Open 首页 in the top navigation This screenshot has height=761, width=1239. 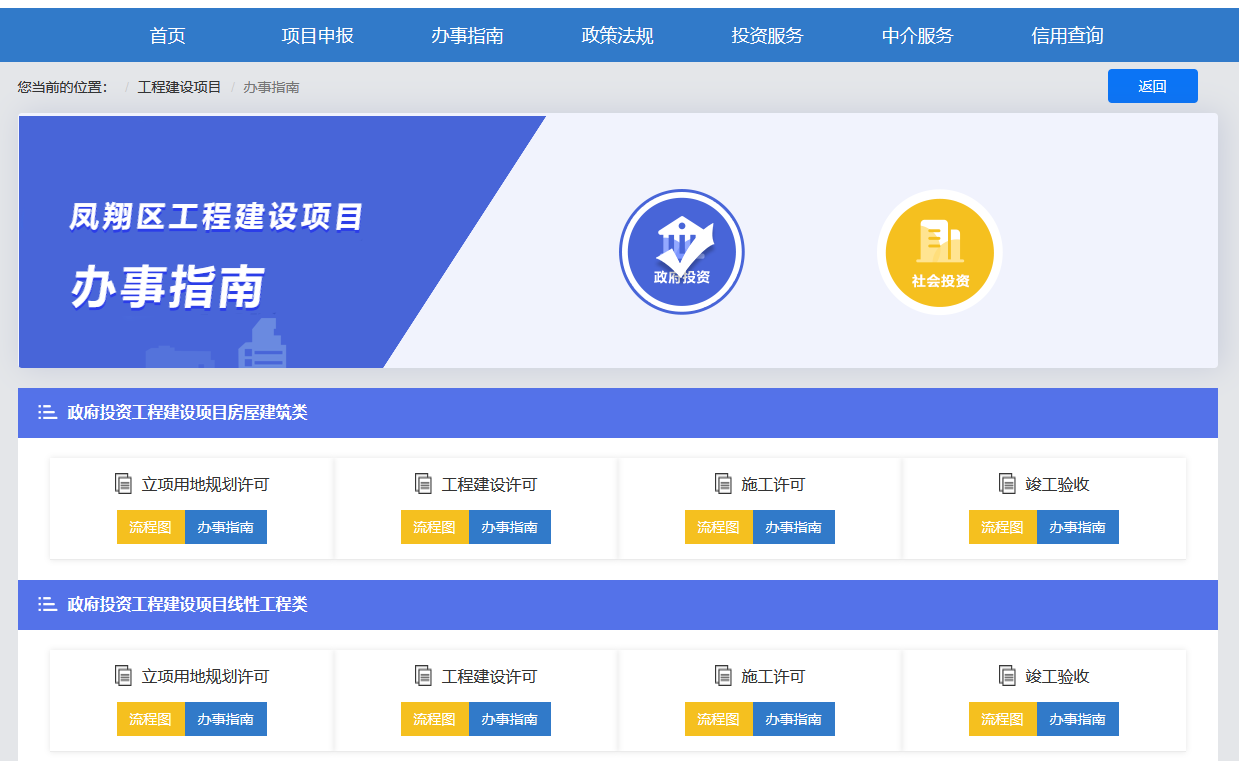click(x=168, y=36)
